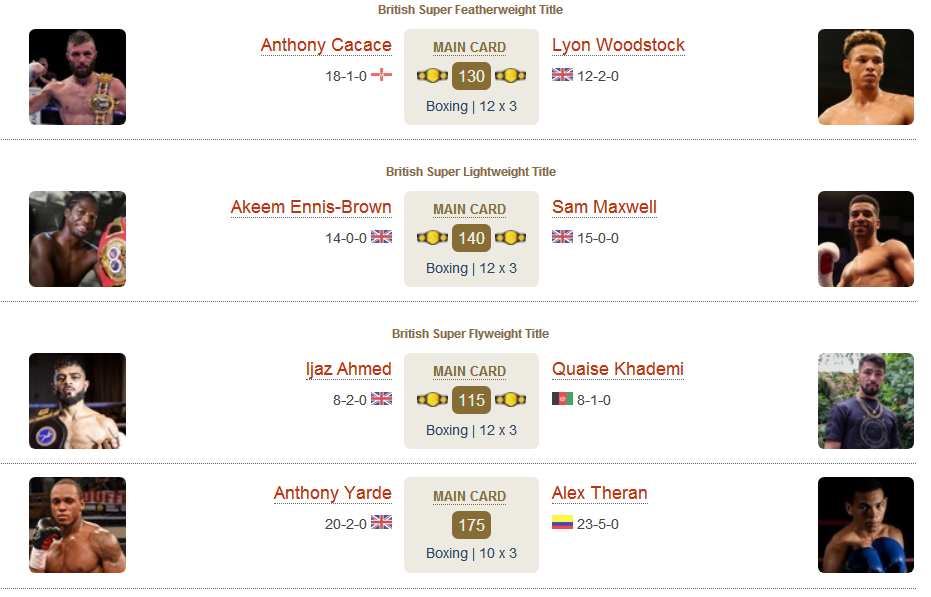
Task: Click the Colombia flag beside Alex Theran's record
Action: point(562,523)
